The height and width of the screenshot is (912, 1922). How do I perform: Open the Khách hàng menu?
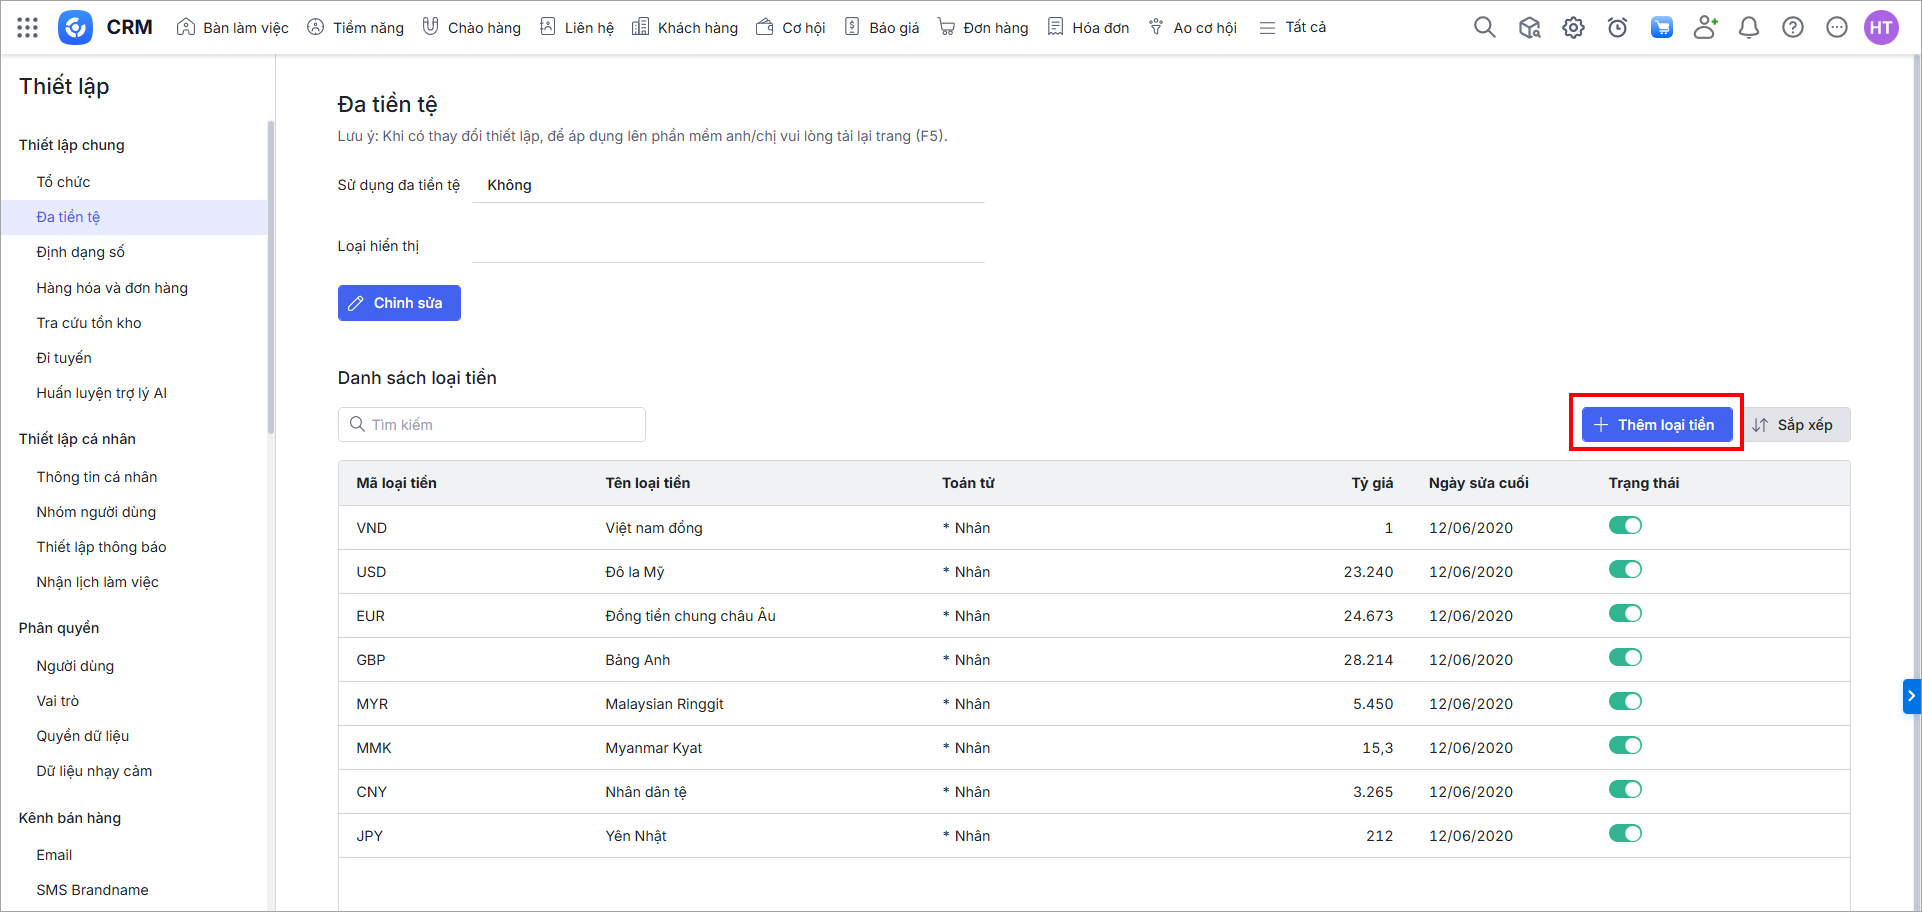(685, 28)
